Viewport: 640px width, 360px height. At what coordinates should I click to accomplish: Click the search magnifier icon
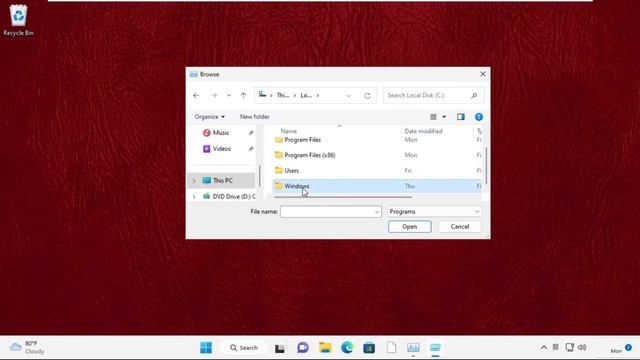tap(474, 95)
